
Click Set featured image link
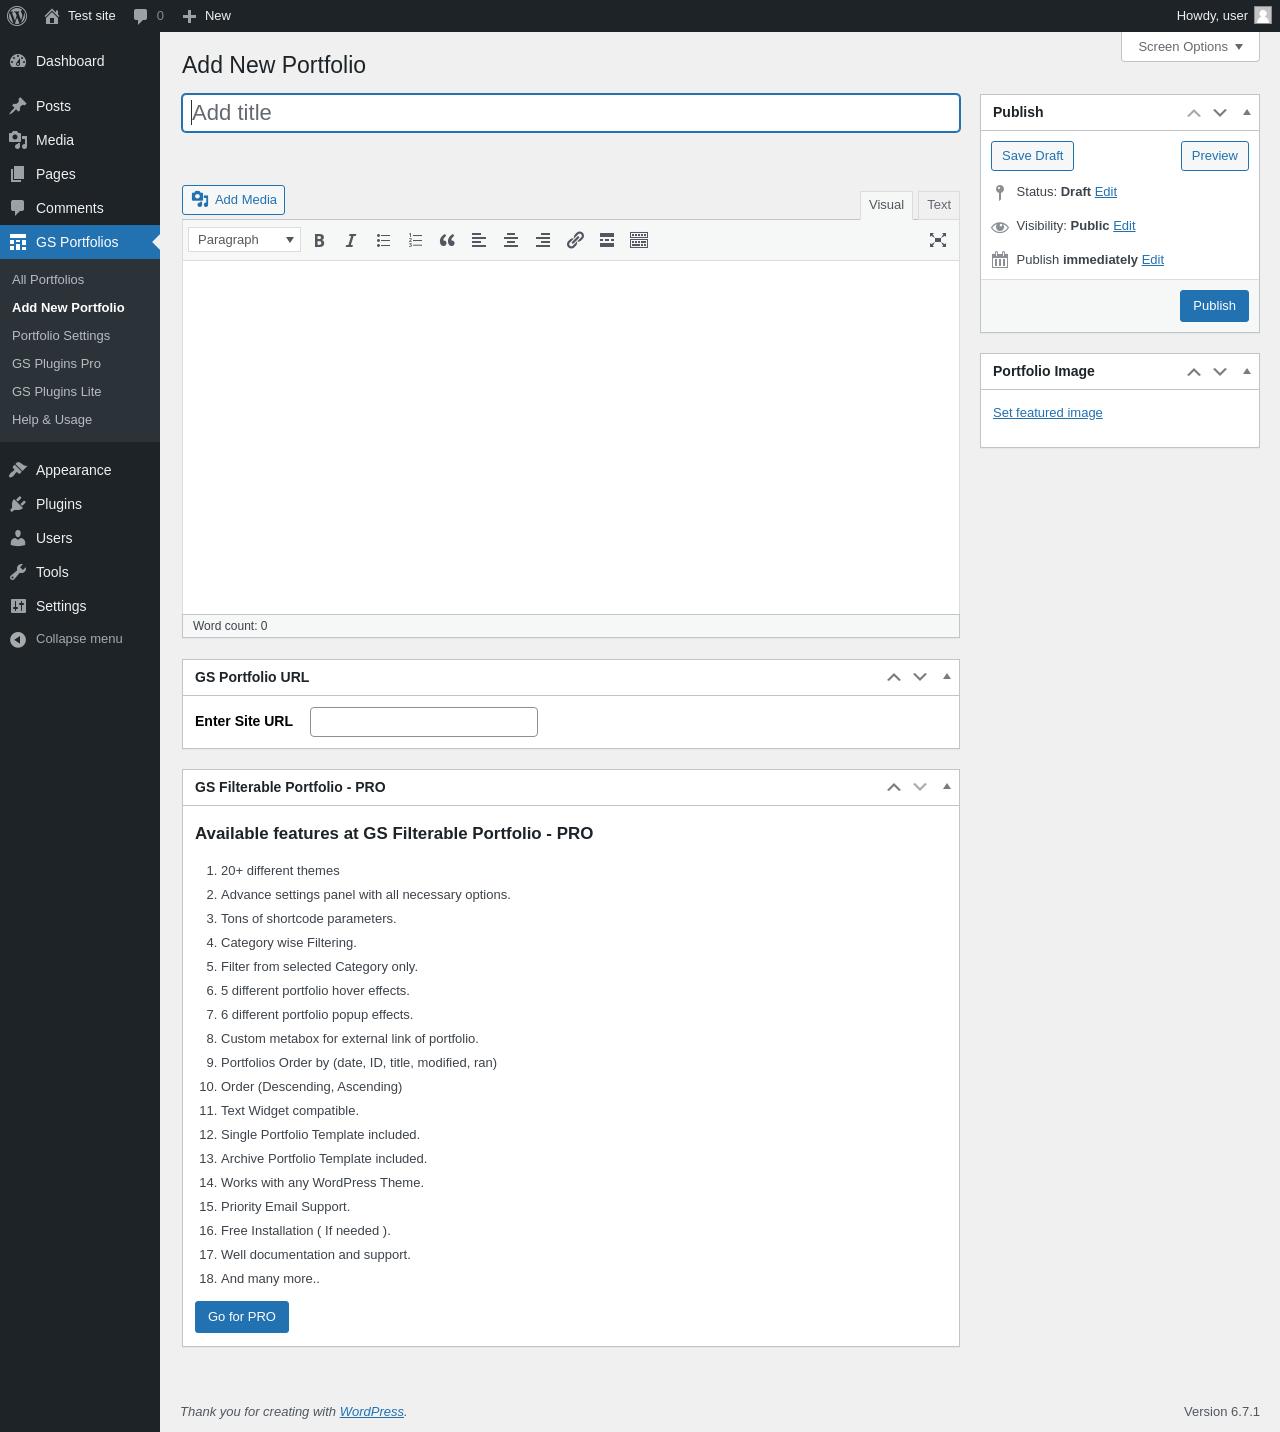(1048, 413)
